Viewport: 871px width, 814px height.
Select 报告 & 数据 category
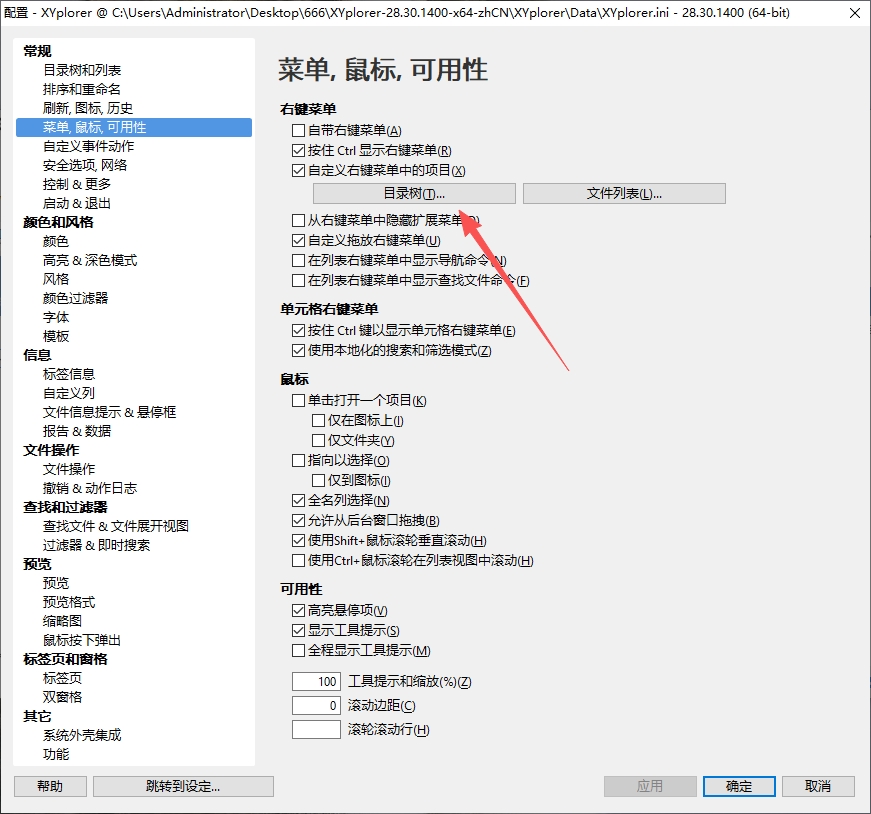coord(77,431)
